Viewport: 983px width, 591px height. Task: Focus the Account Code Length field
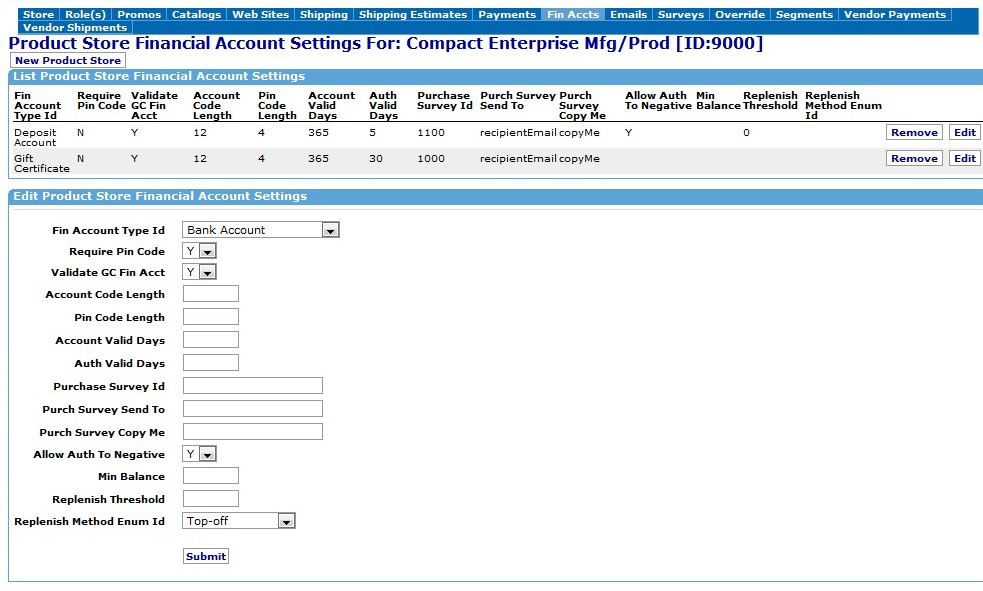click(x=211, y=294)
